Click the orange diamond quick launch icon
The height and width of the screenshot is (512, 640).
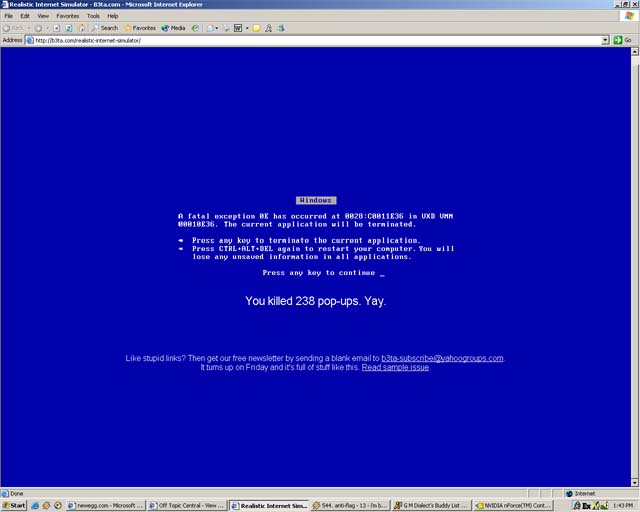[x=46, y=505]
